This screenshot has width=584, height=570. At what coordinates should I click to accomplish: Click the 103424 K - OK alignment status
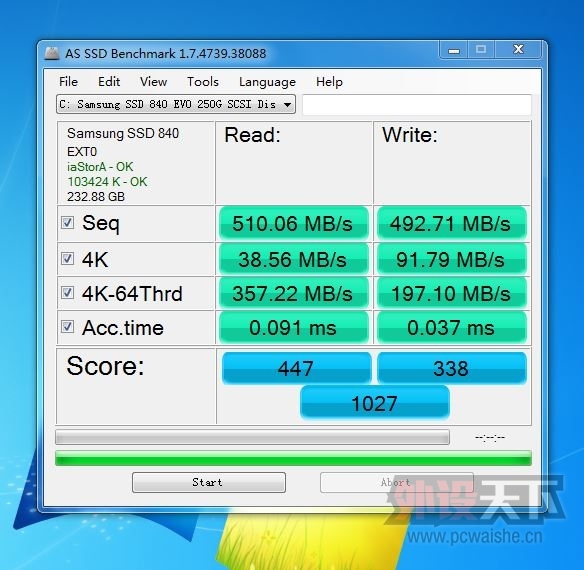(x=107, y=181)
